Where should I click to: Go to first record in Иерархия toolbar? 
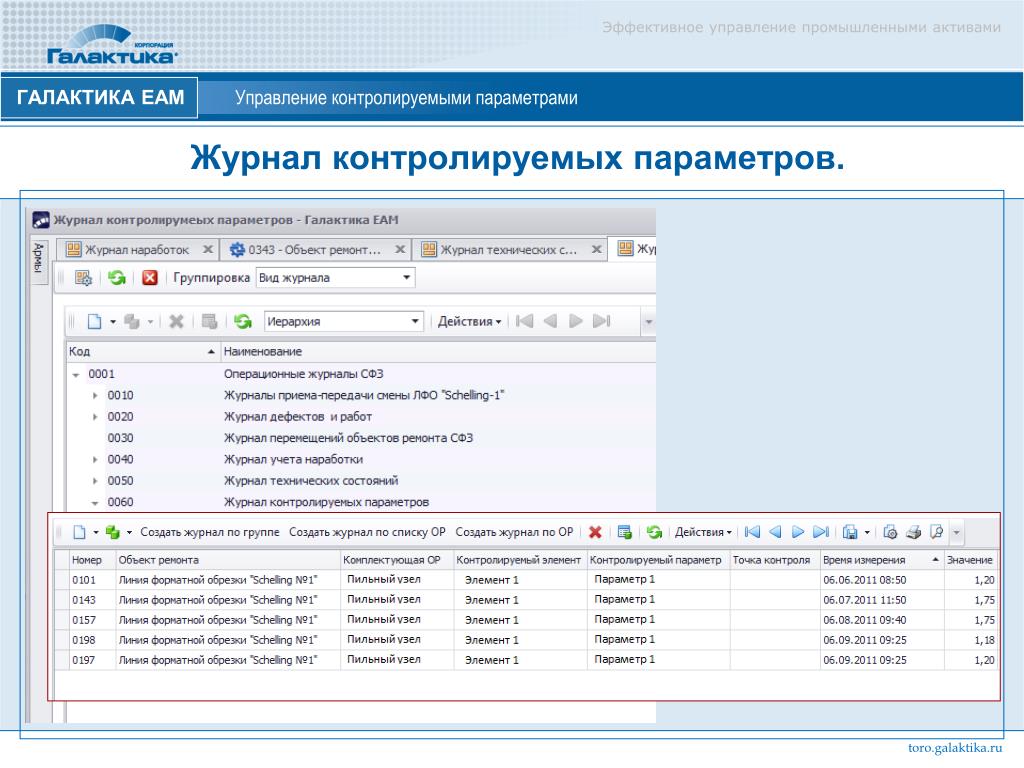524,321
